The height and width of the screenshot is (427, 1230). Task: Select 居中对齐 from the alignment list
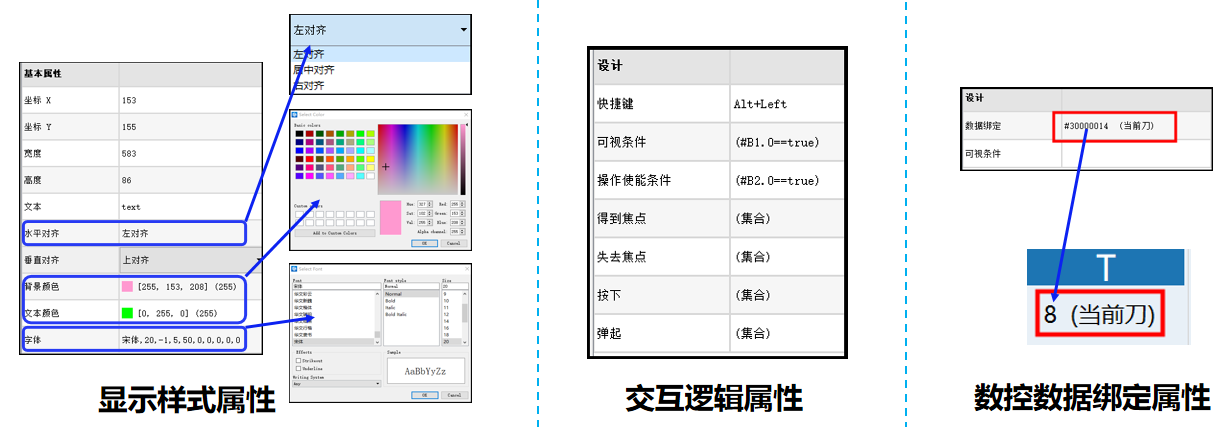[x=314, y=70]
